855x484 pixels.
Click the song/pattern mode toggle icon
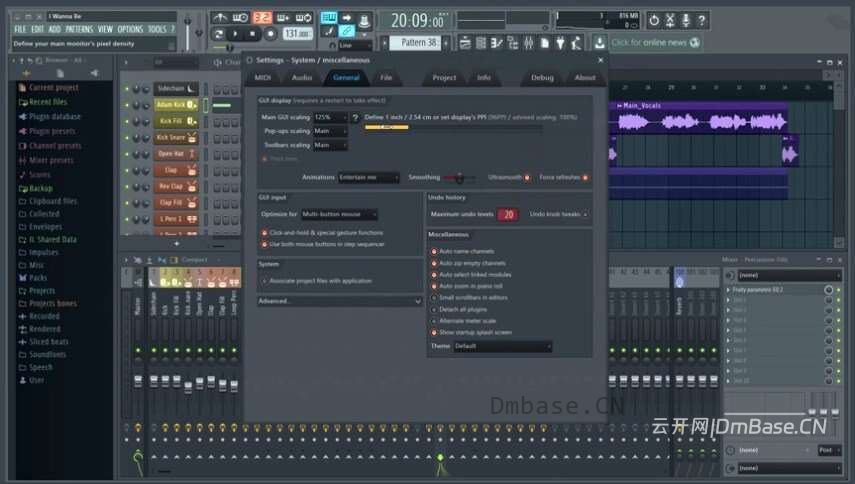click(219, 34)
